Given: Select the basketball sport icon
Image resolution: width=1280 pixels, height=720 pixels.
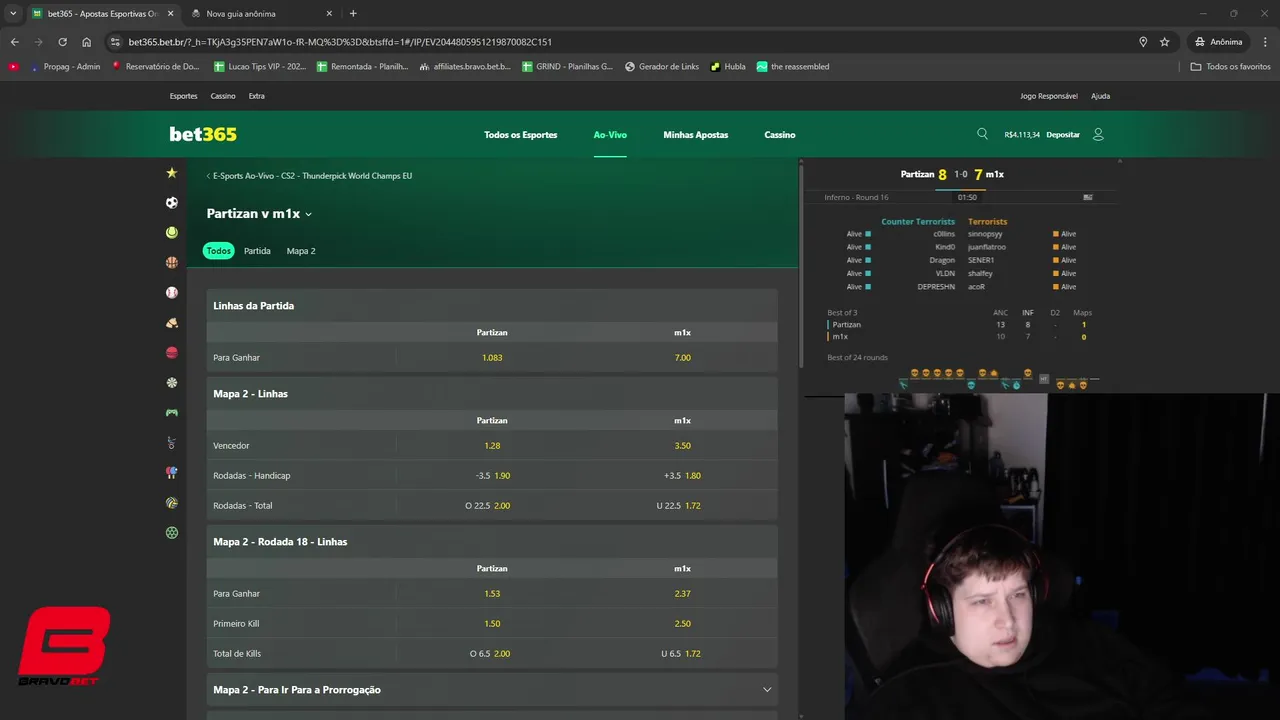Looking at the screenshot, I should click(x=172, y=262).
